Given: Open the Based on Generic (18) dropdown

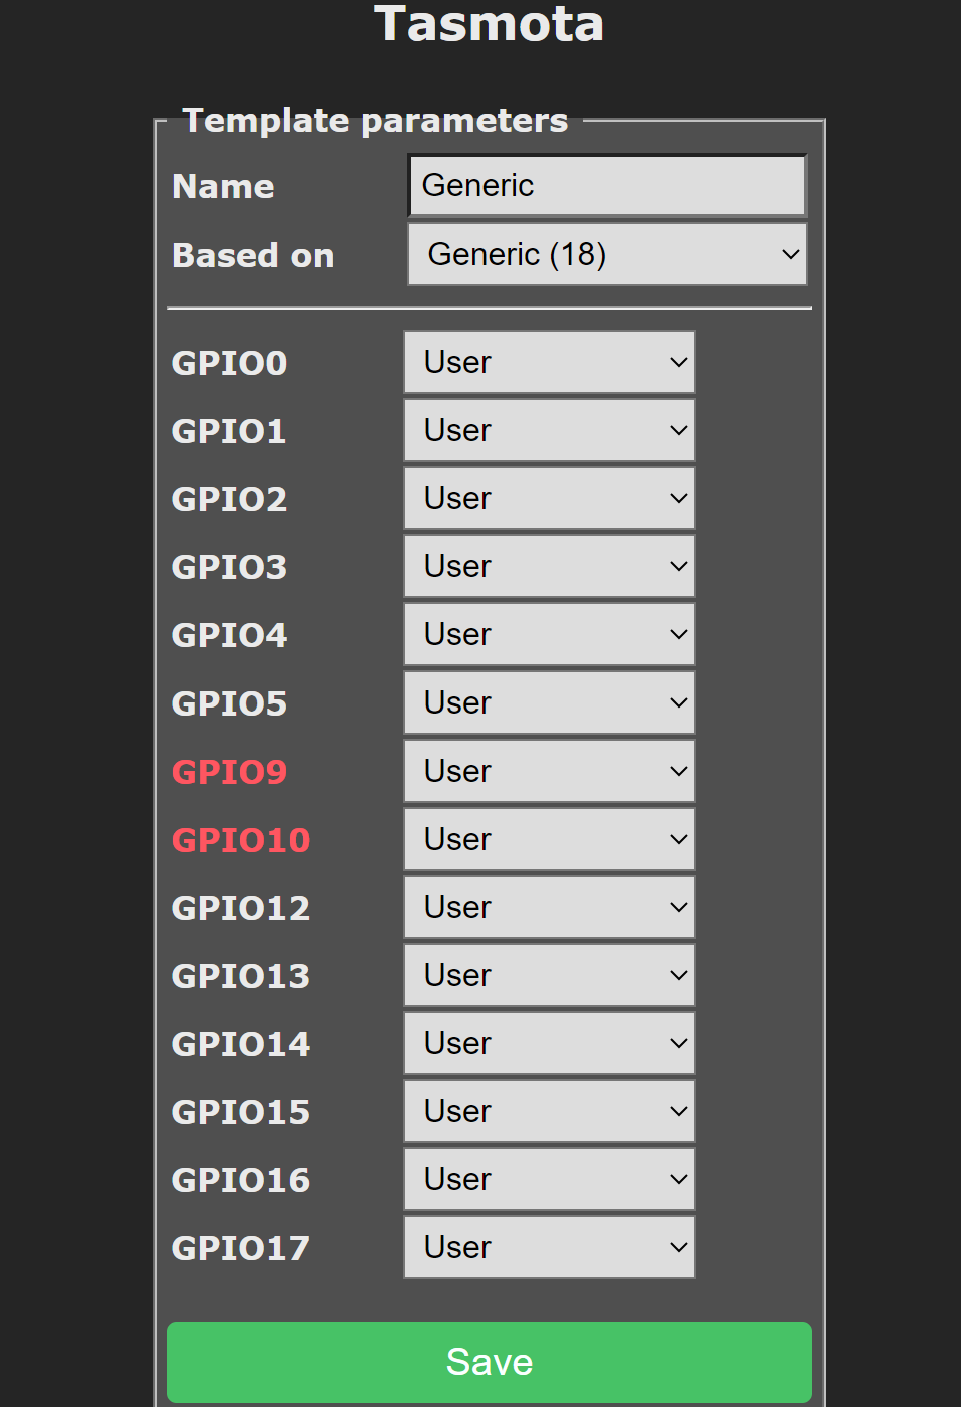Looking at the screenshot, I should (606, 254).
